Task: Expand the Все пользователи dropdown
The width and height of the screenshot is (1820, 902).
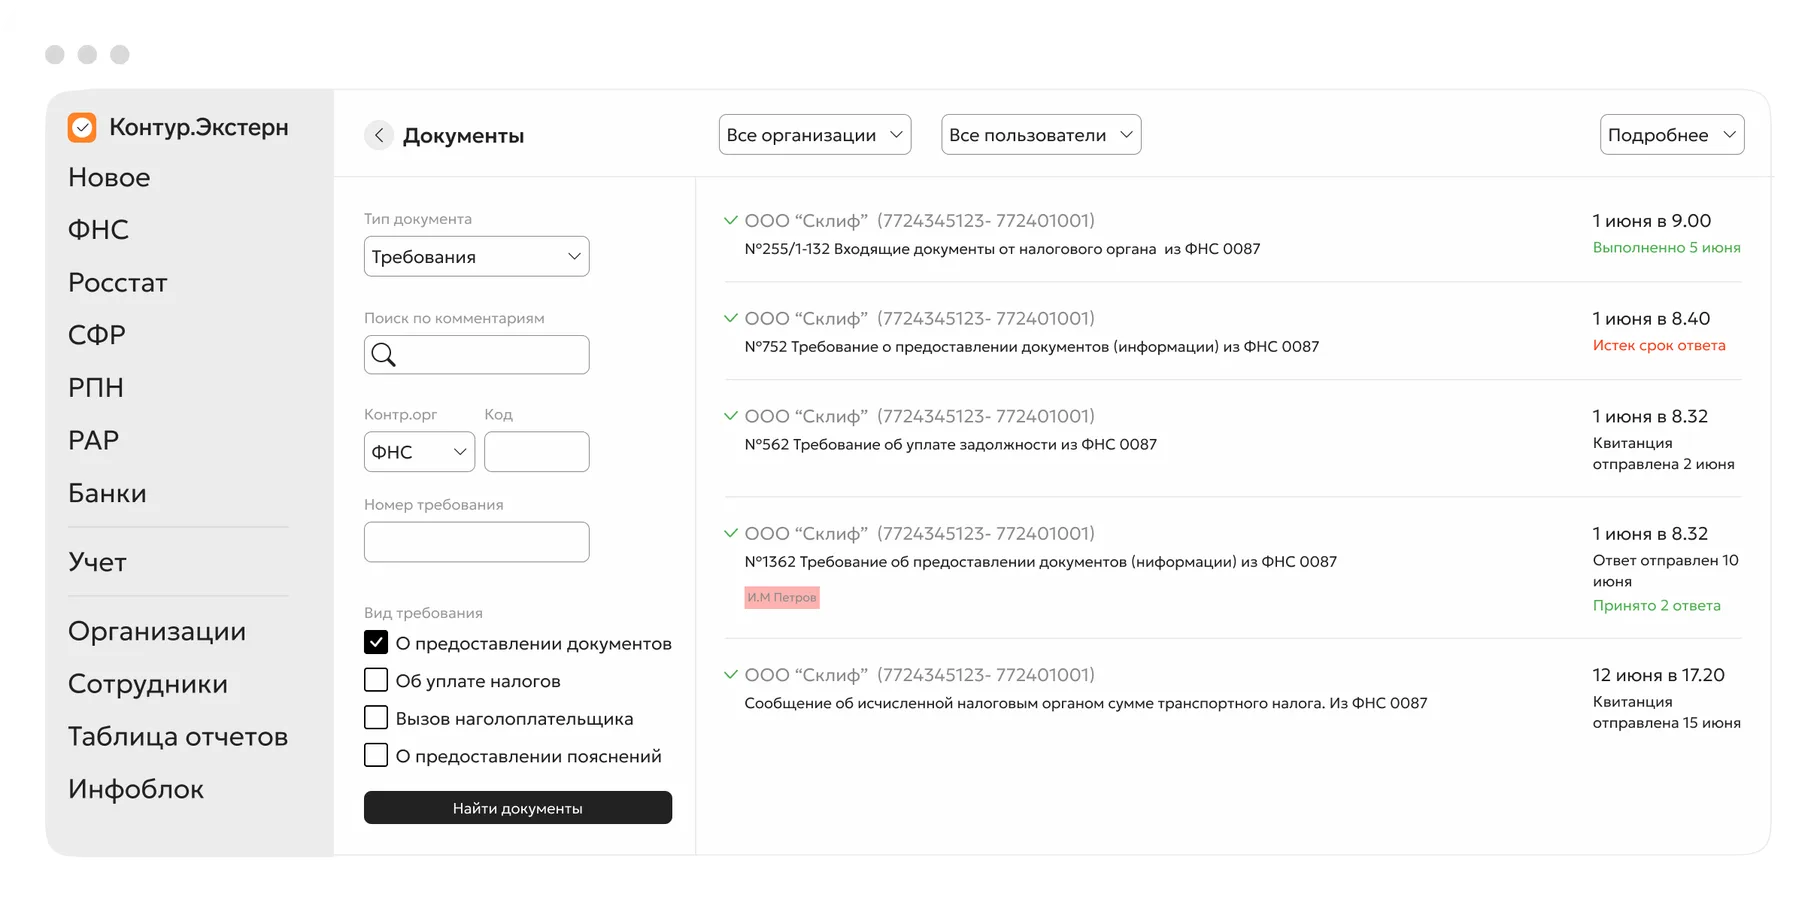Action: coord(1041,135)
